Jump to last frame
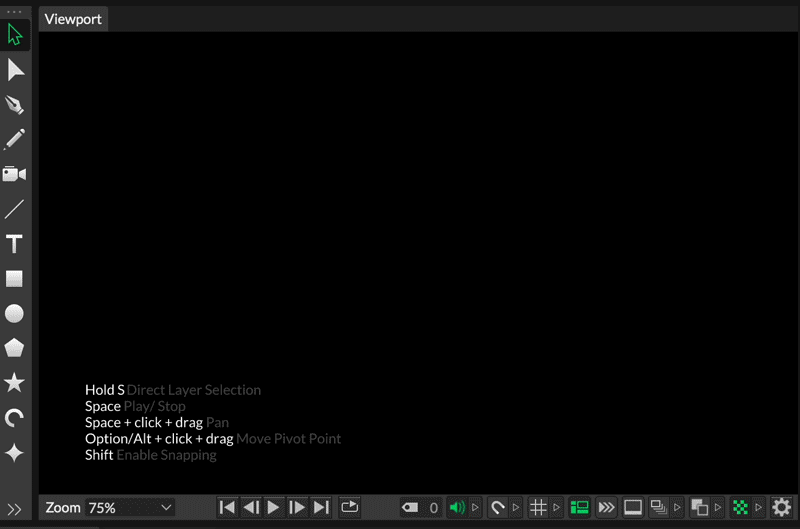Image resolution: width=800 pixels, height=529 pixels. coord(321,508)
